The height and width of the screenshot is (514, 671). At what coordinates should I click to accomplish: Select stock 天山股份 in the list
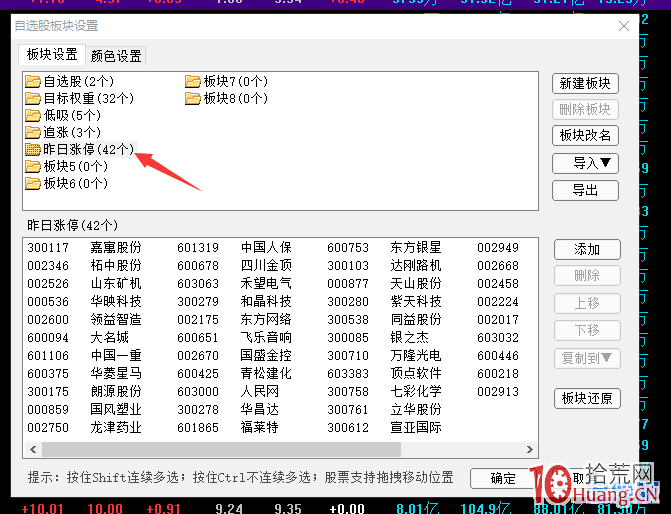click(x=416, y=283)
